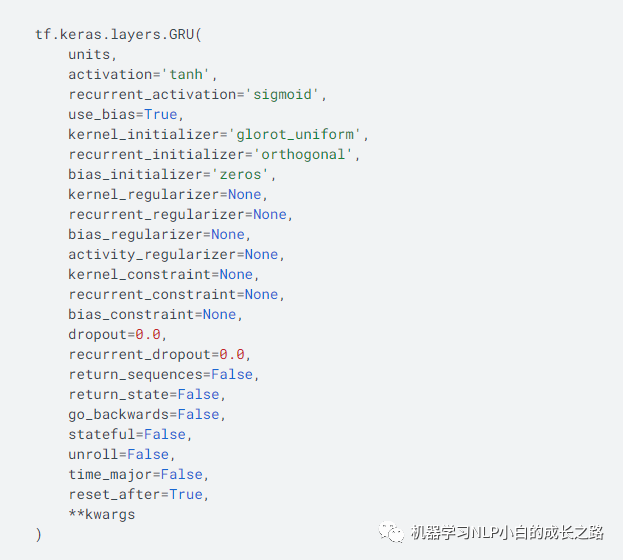Click the time_major=False line
The height and width of the screenshot is (560, 623).
tap(139, 474)
